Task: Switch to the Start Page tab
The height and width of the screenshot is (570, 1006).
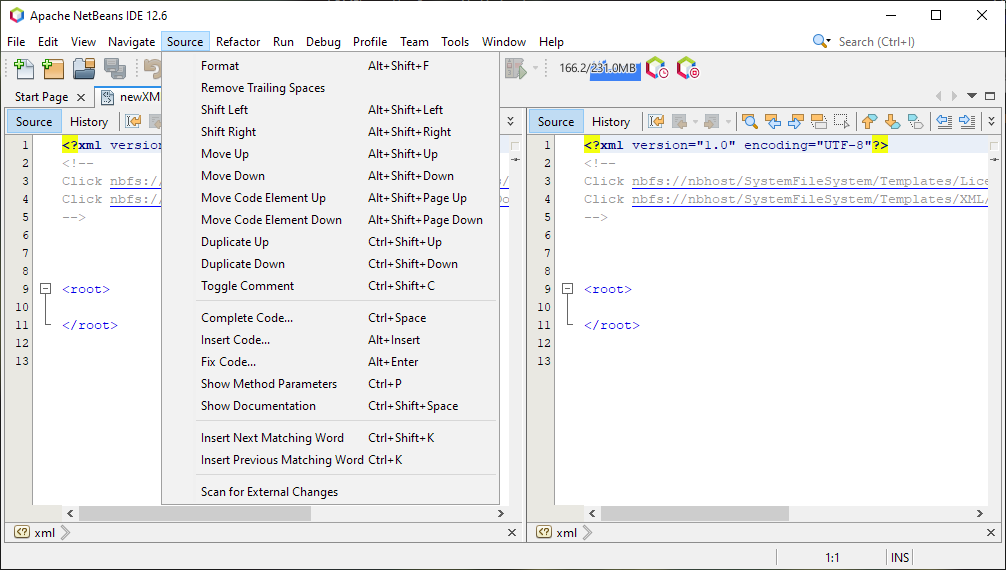Action: point(42,96)
